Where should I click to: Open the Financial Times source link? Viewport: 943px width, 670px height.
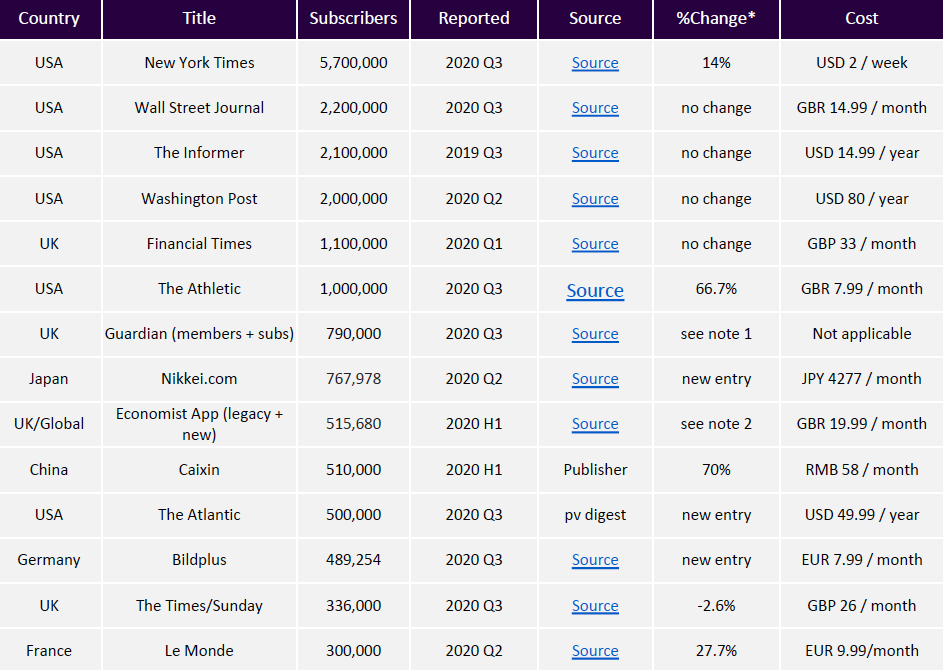pyautogui.click(x=595, y=244)
